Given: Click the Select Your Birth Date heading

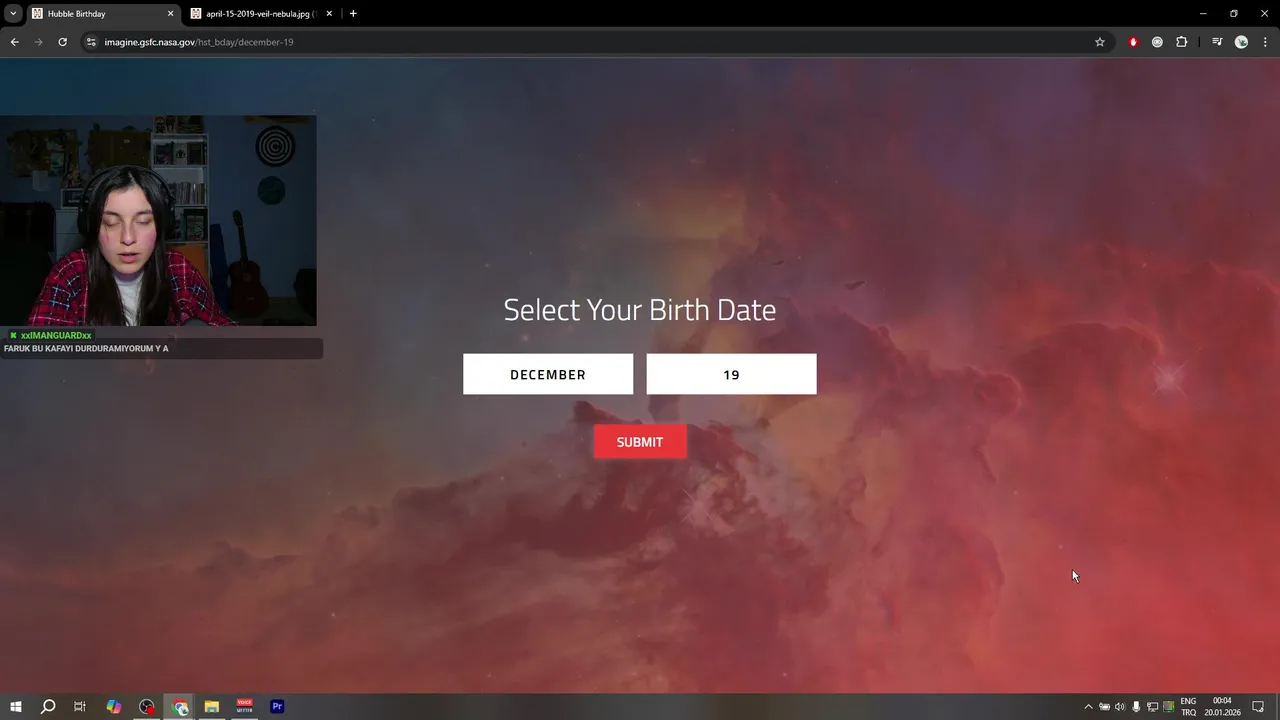Looking at the screenshot, I should (x=640, y=309).
